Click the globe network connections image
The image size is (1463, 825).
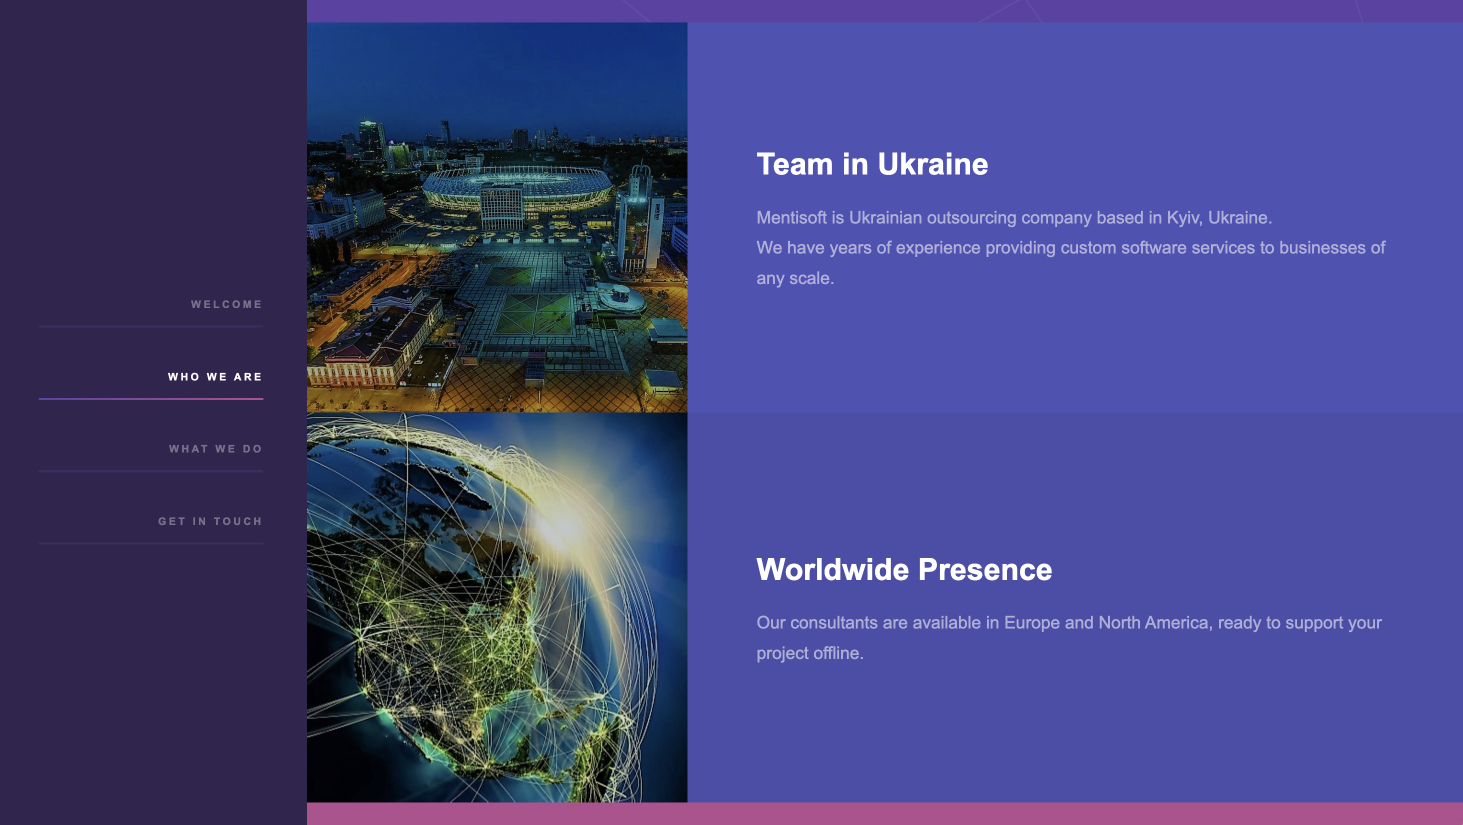tap(497, 607)
